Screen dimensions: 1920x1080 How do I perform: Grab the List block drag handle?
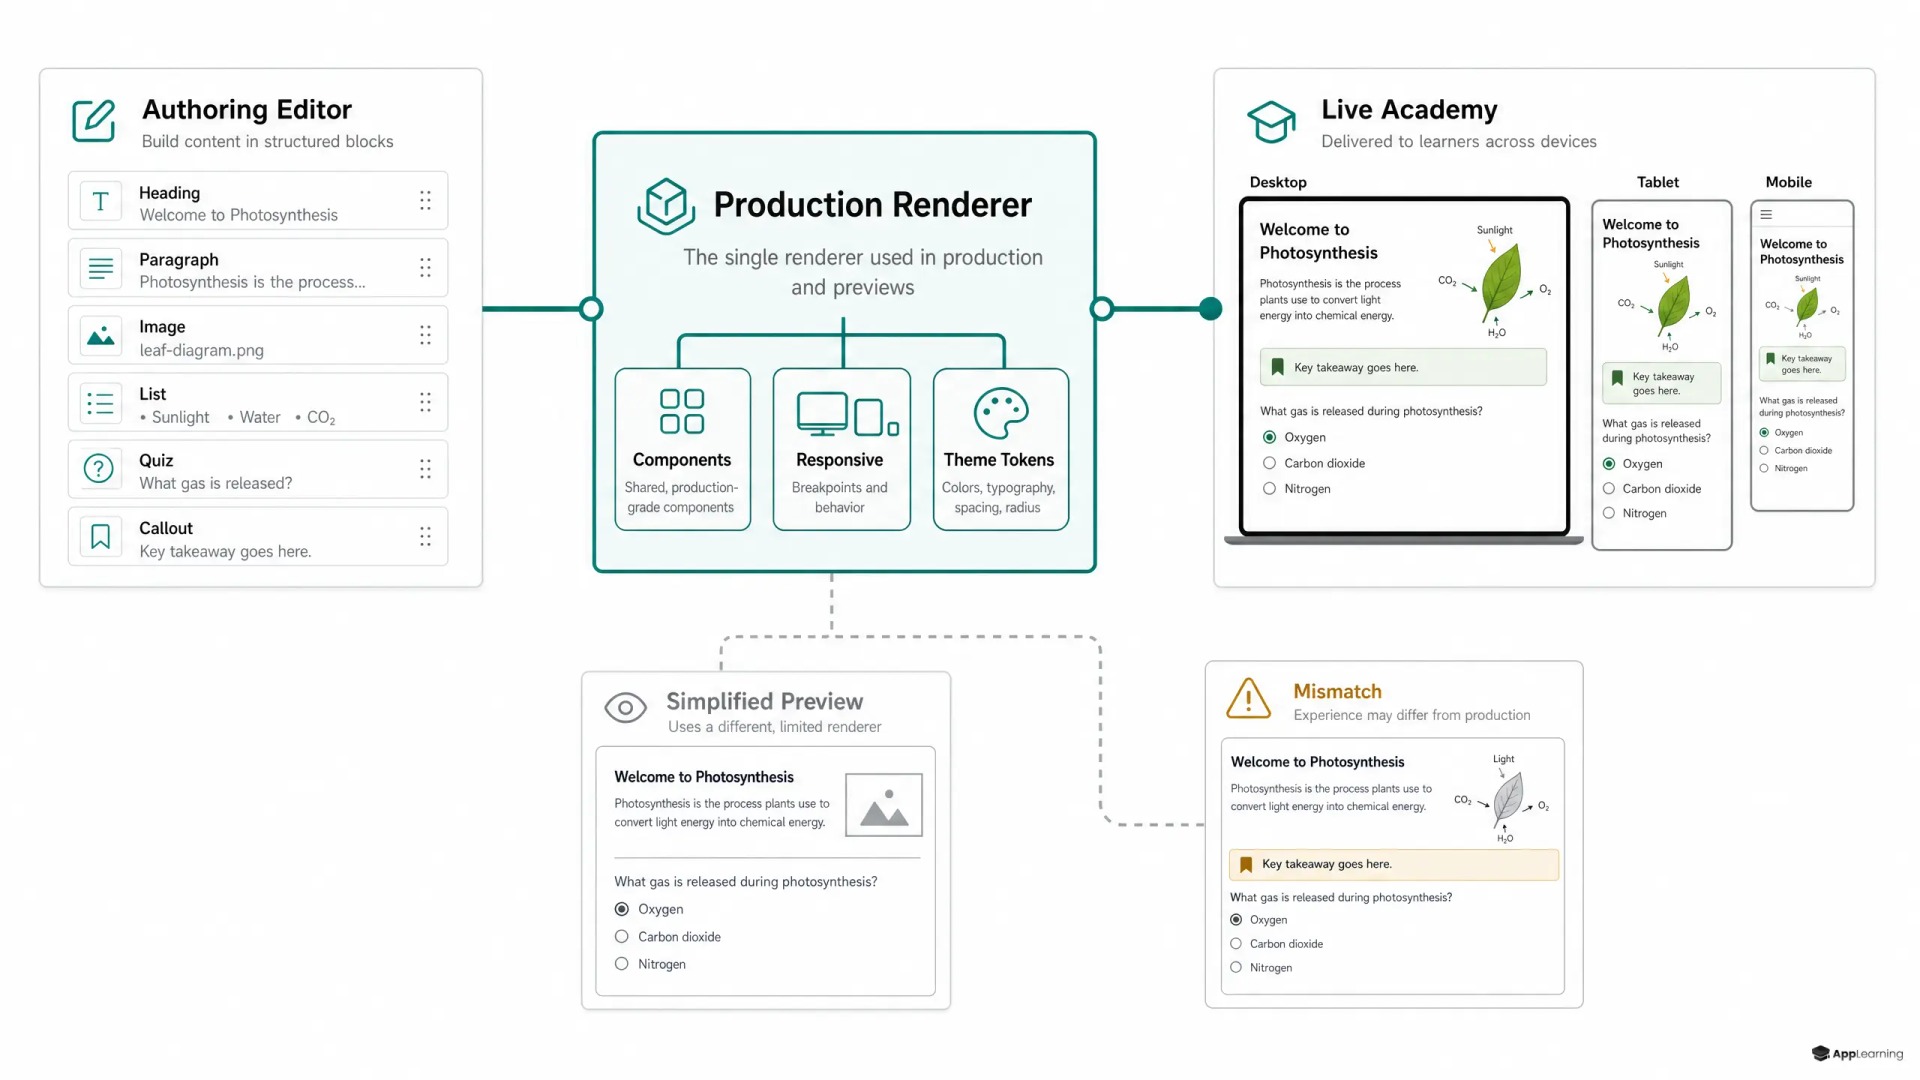coord(425,402)
